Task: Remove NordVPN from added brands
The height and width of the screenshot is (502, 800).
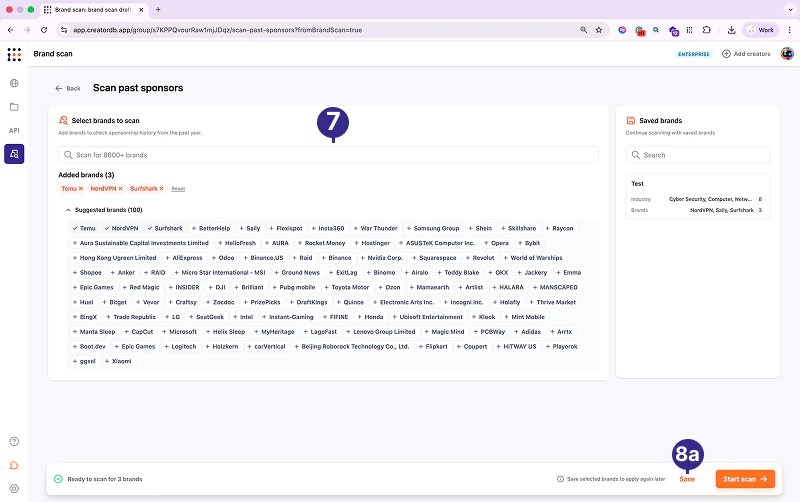Action: pos(120,189)
